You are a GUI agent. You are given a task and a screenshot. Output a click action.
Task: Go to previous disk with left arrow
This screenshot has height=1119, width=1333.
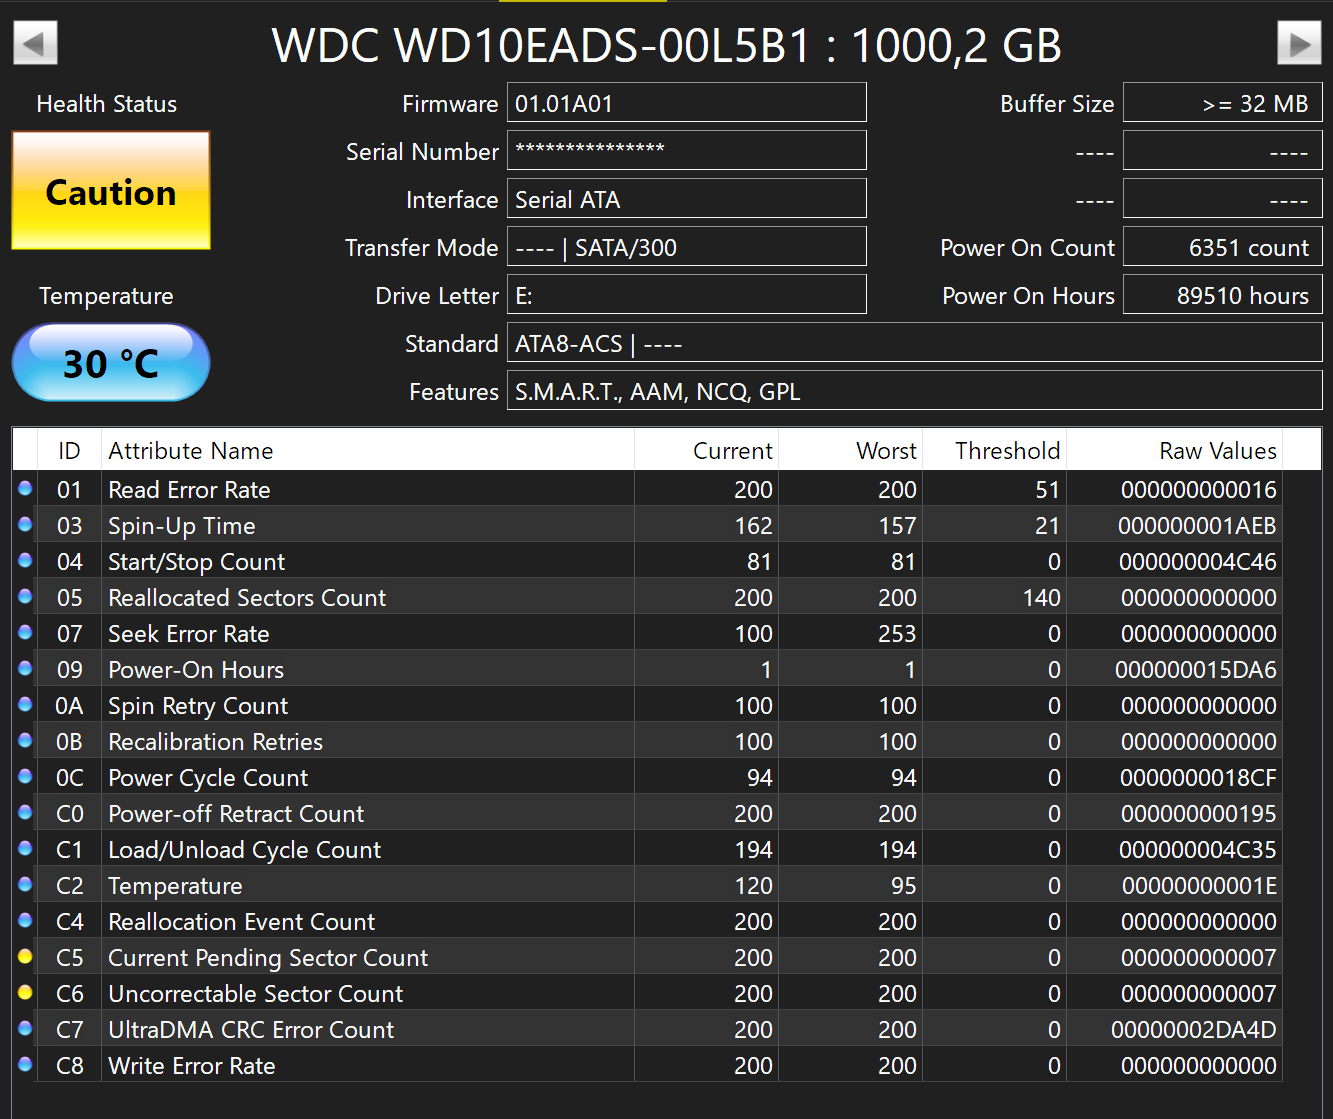[35, 43]
